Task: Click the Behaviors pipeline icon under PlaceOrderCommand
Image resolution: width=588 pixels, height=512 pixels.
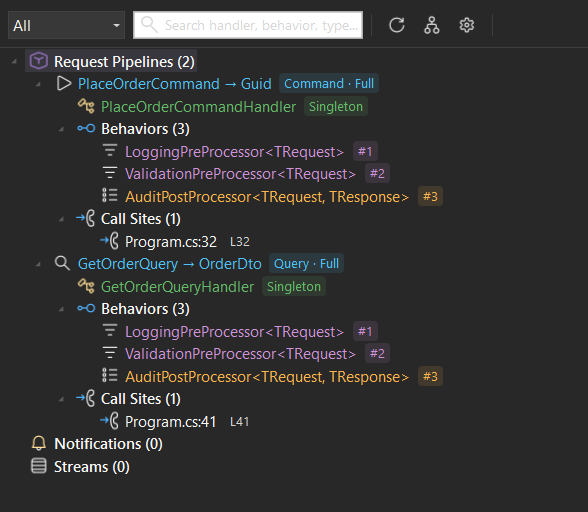Action: point(86,129)
